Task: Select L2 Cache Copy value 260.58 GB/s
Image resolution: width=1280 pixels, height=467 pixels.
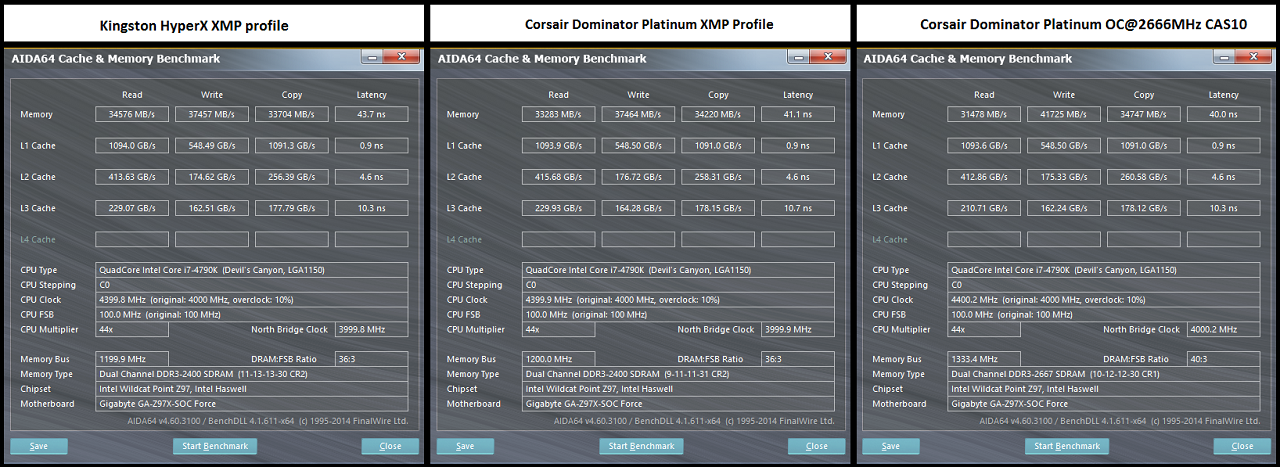Action: pos(1144,177)
